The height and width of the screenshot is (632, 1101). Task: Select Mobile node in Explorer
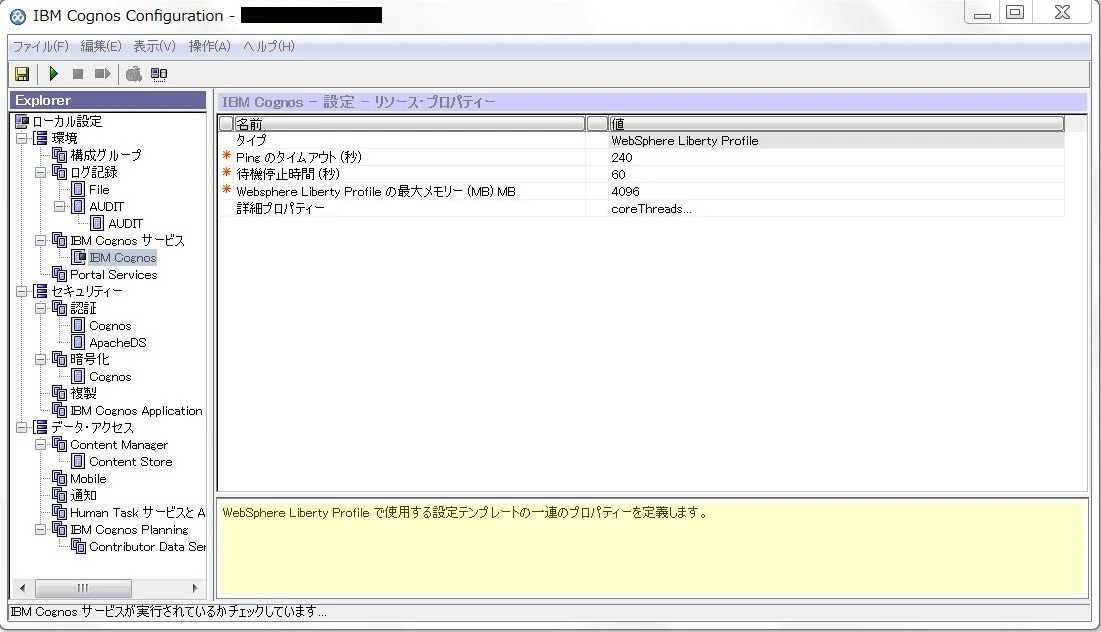pyautogui.click(x=88, y=479)
